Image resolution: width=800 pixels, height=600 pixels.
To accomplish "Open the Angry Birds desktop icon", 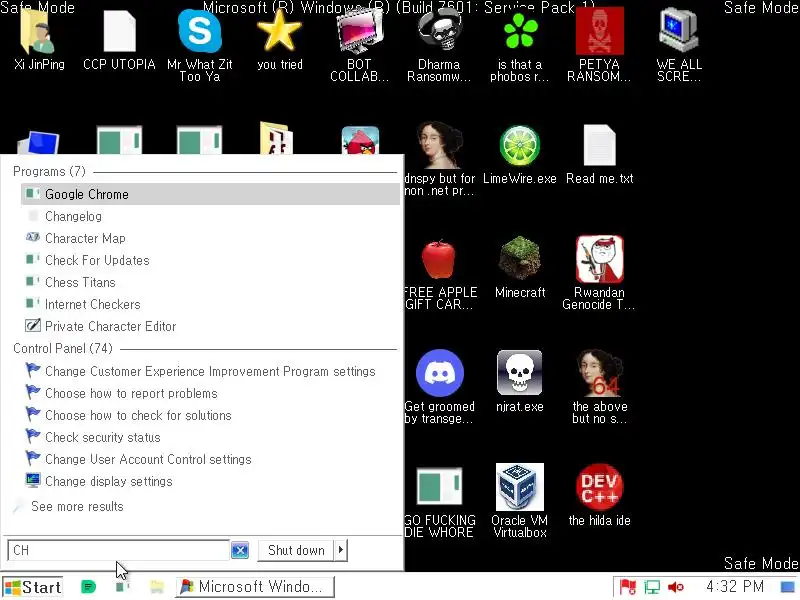I will coord(360,140).
